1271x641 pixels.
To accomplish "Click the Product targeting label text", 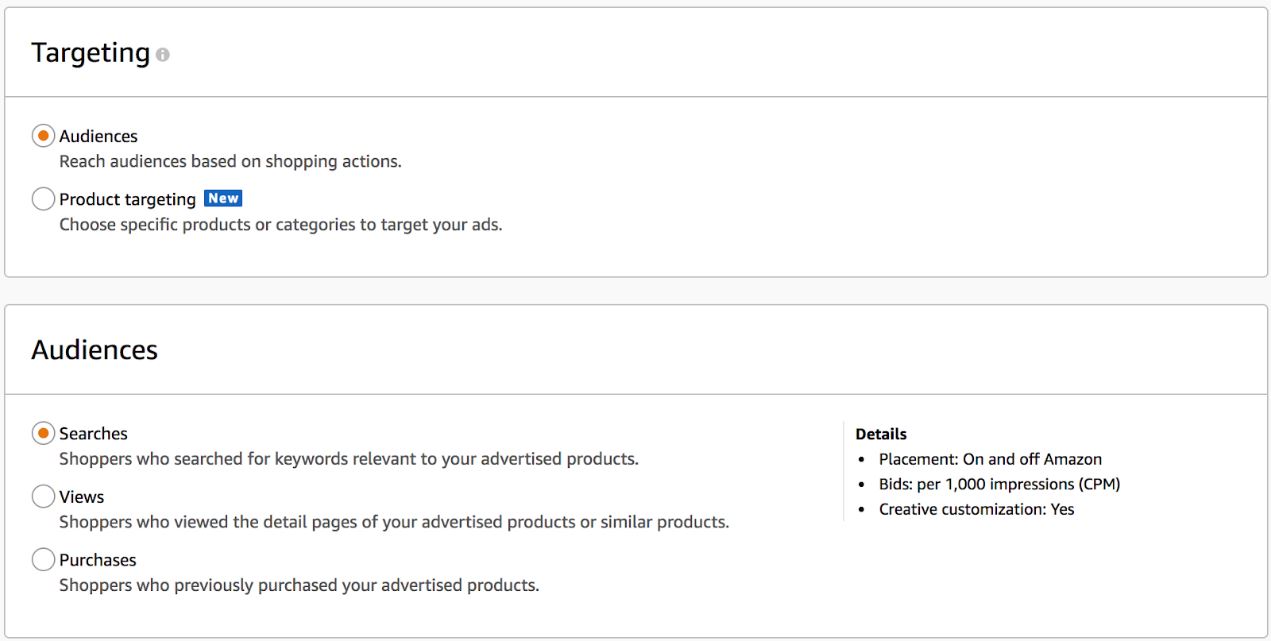I will pyautogui.click(x=127, y=199).
